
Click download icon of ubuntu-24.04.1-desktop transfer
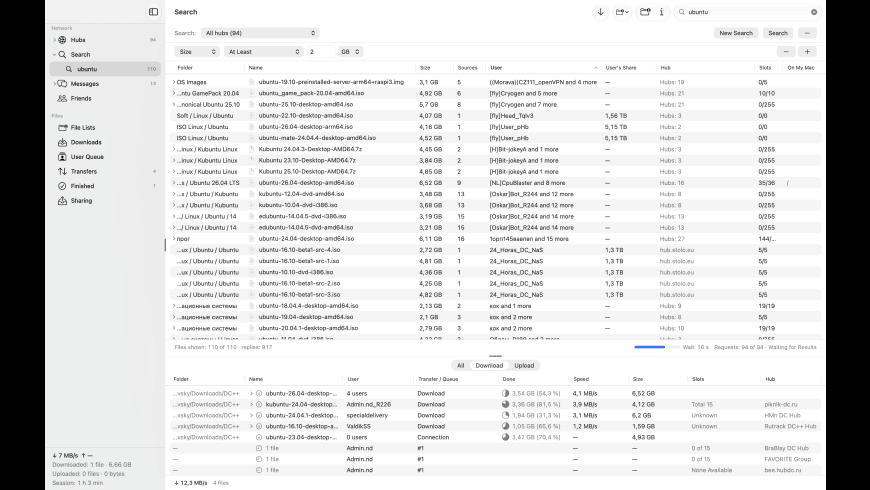pyautogui.click(x=259, y=415)
